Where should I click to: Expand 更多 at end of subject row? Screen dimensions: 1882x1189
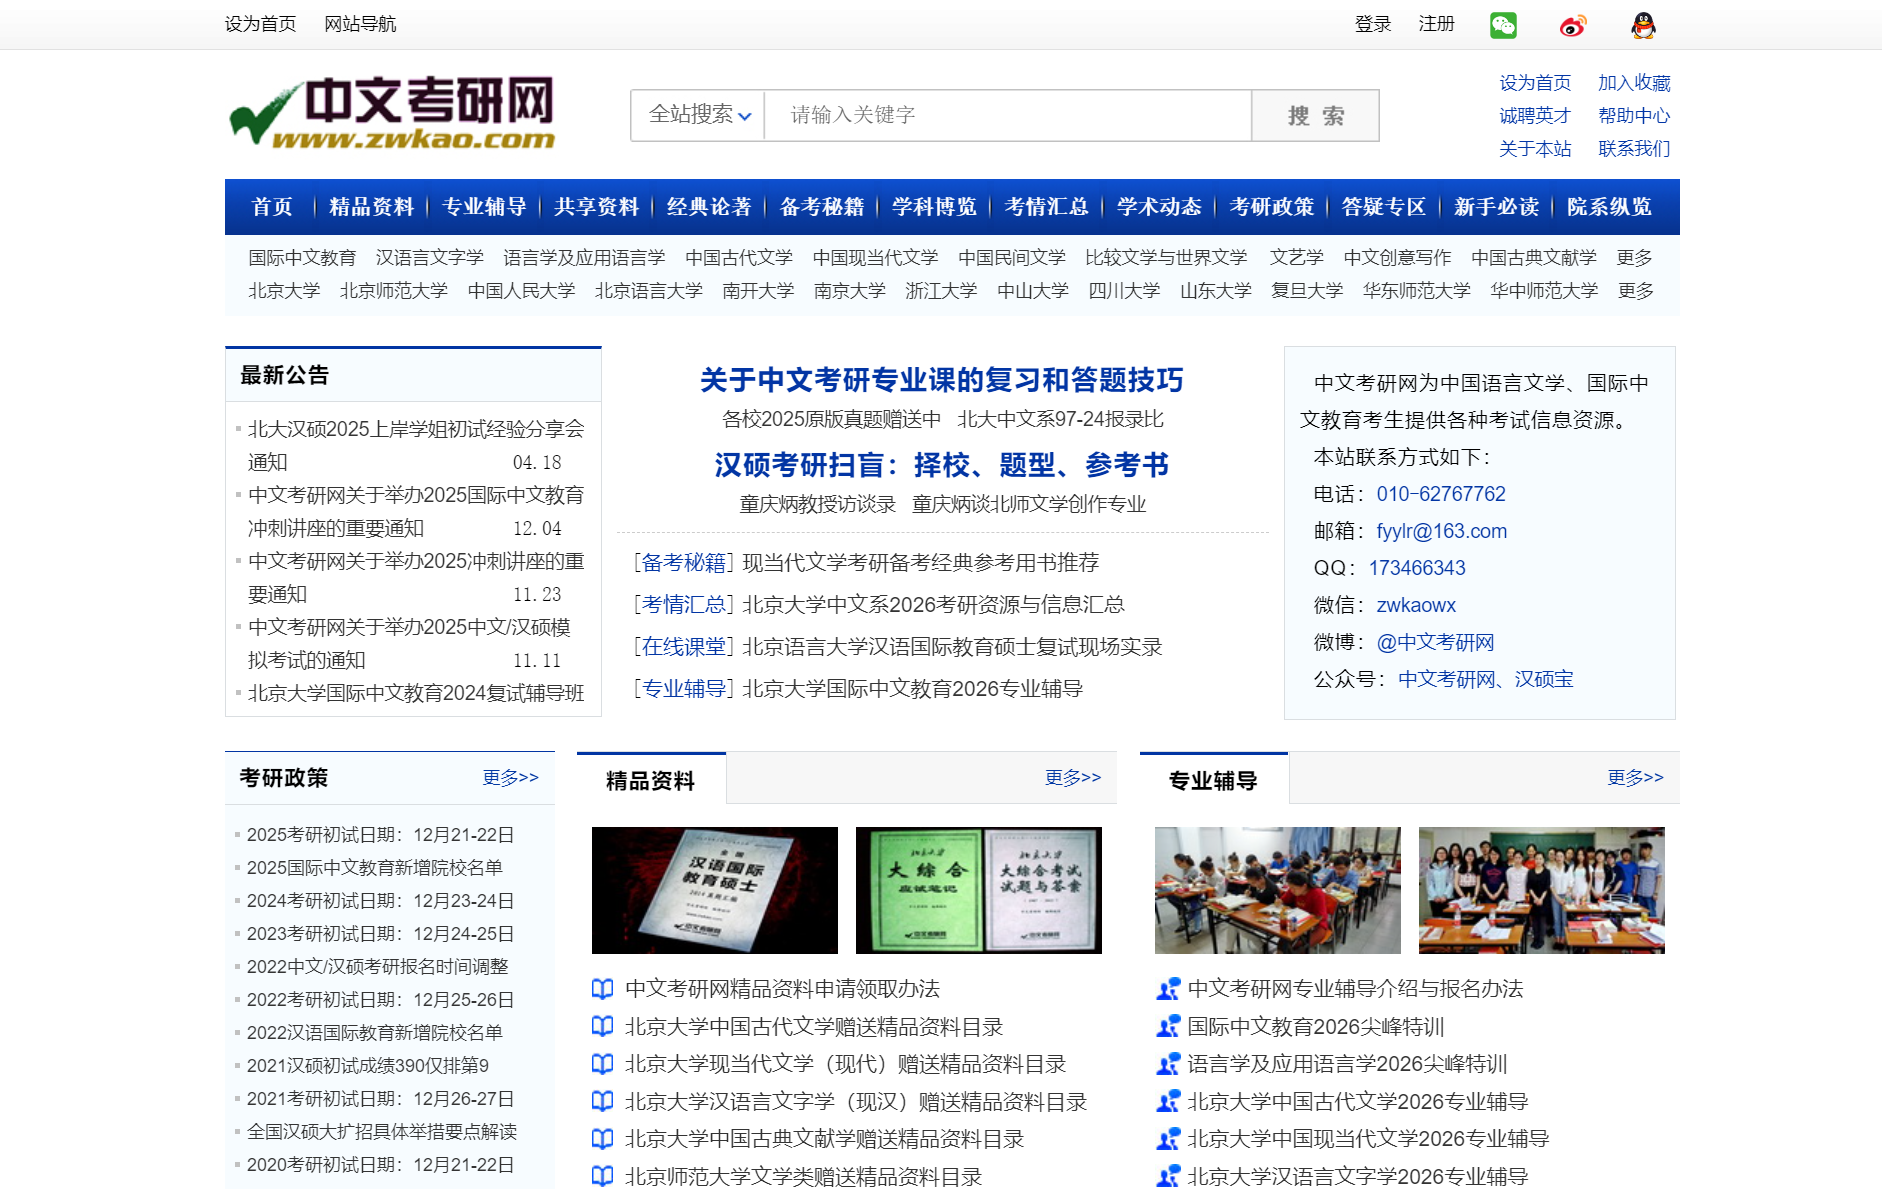1634,258
